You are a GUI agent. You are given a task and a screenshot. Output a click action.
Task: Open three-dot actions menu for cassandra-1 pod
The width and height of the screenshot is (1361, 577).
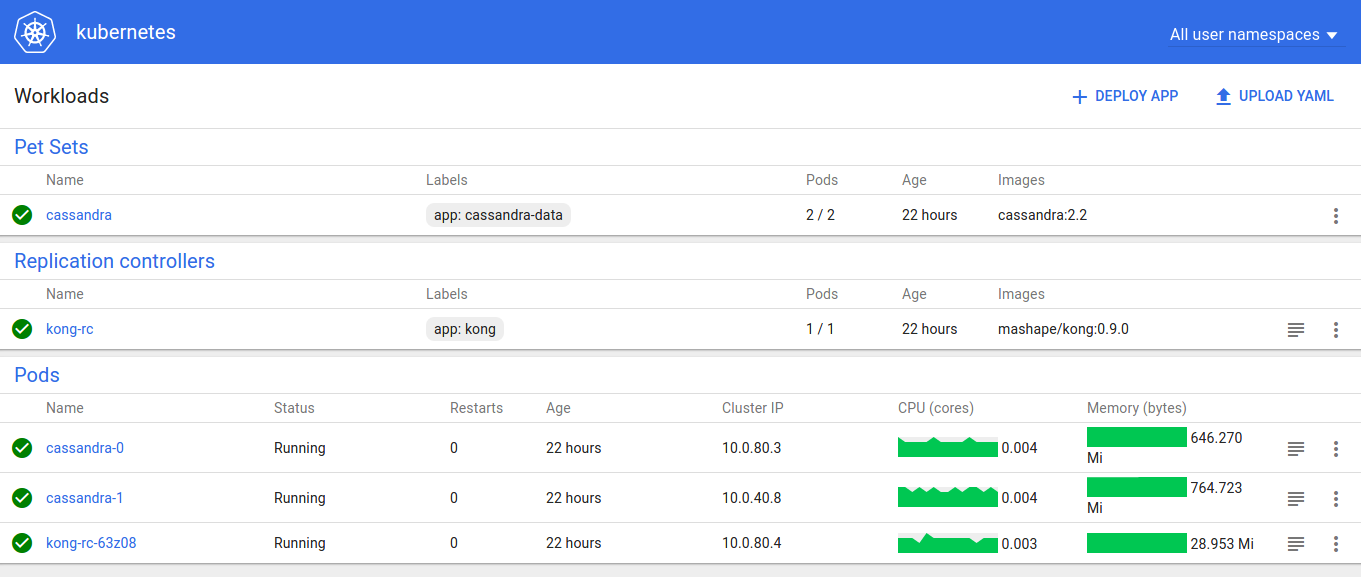(1336, 498)
